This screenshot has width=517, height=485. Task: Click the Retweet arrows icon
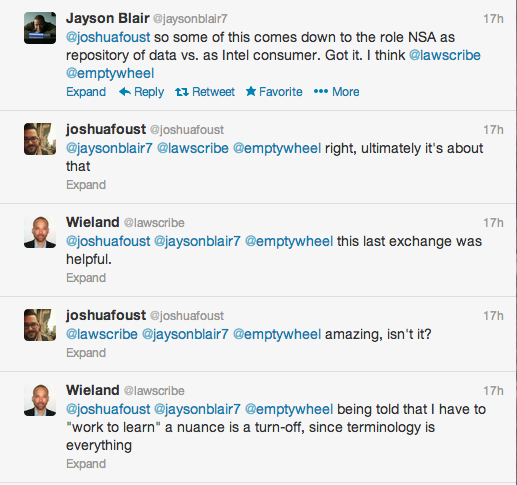pyautogui.click(x=182, y=92)
